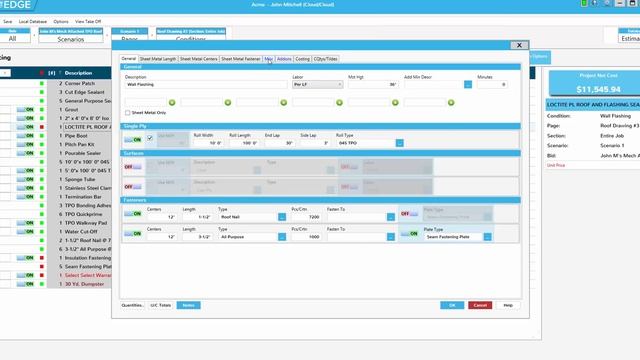Screen dimensions: 640x360
Task: Open the CQtys/Titles tab
Action: click(325, 59)
